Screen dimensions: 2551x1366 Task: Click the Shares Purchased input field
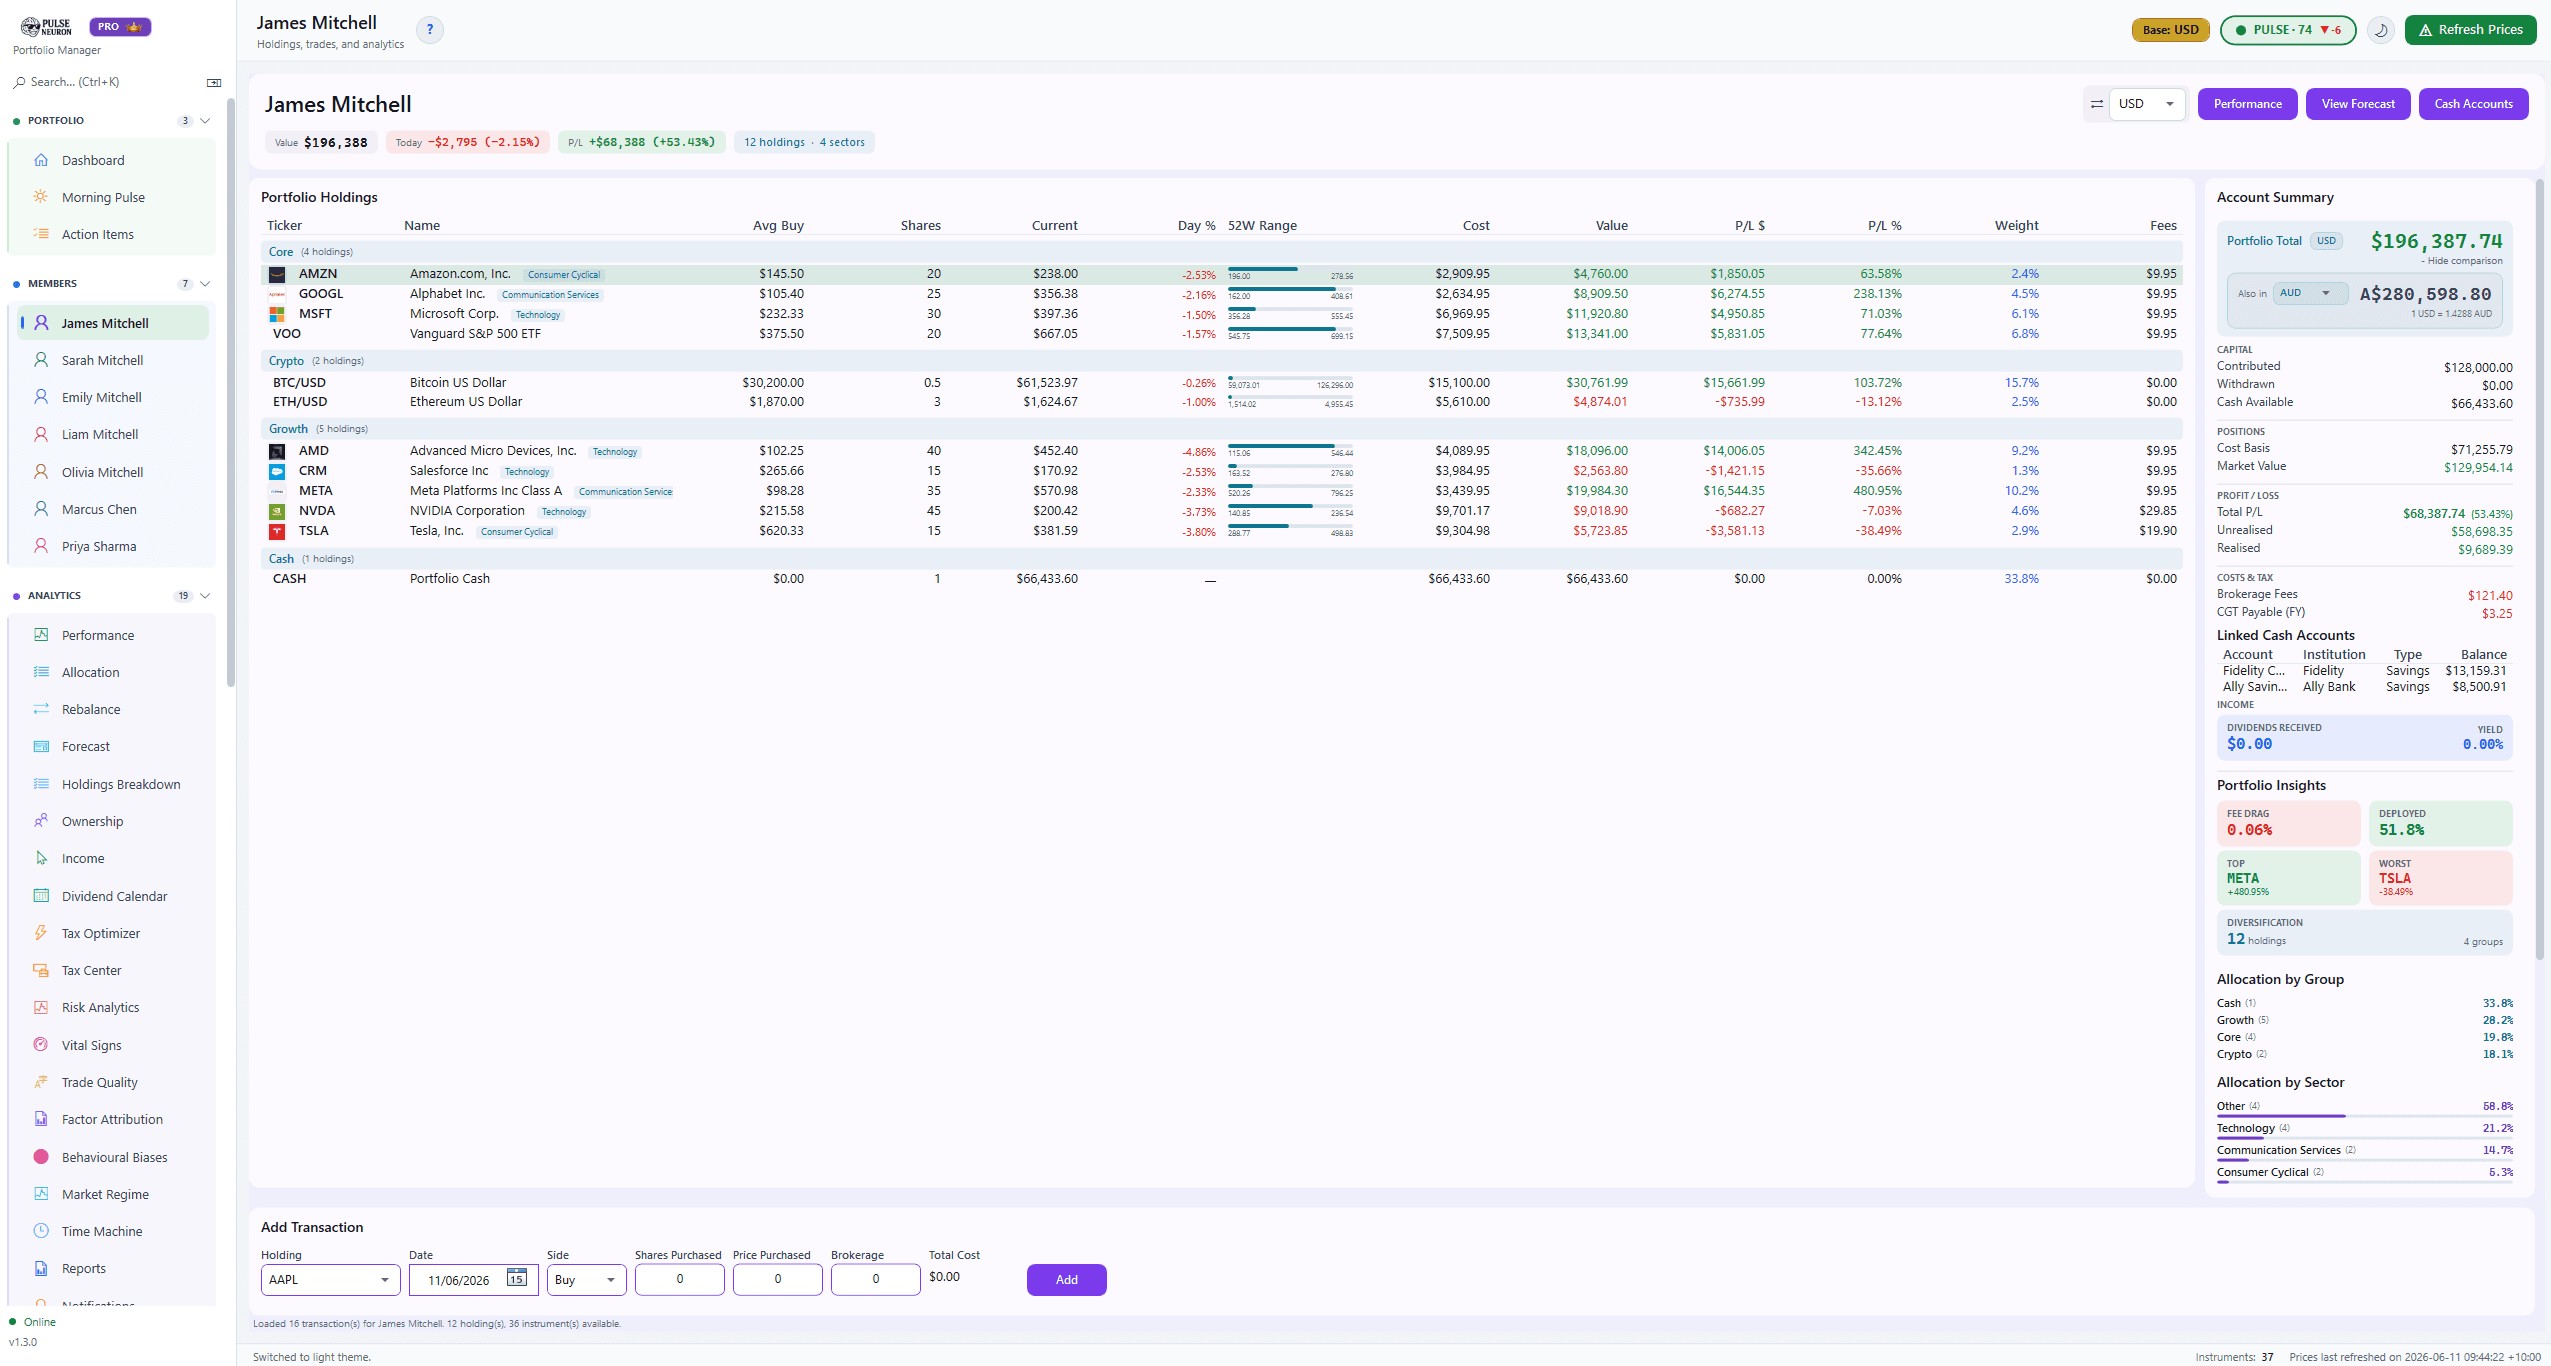[x=679, y=1280]
